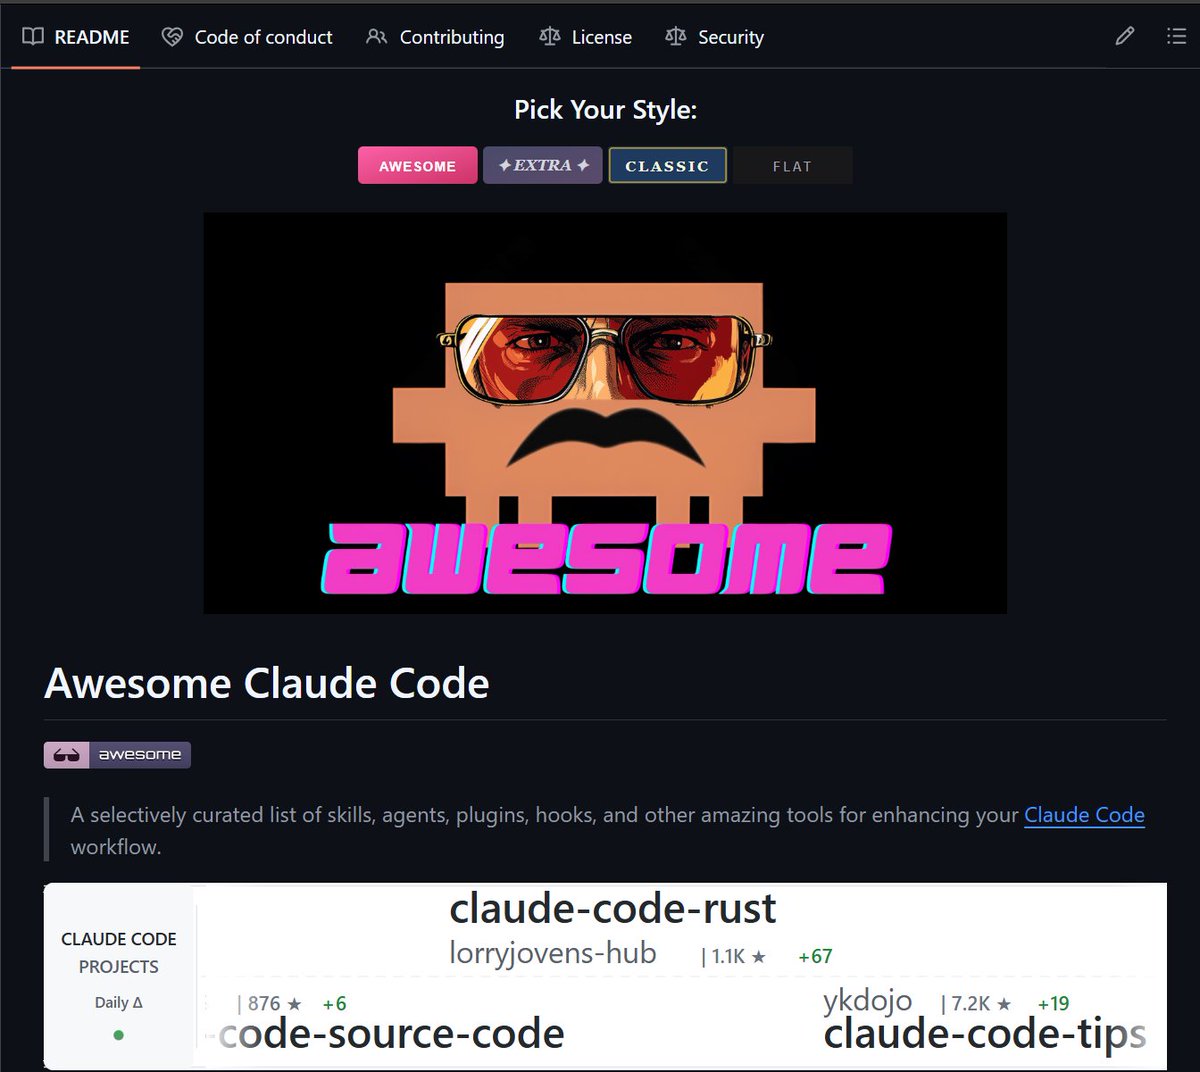This screenshot has width=1200, height=1072.
Task: Click the +67 star delta
Action: pyautogui.click(x=815, y=957)
